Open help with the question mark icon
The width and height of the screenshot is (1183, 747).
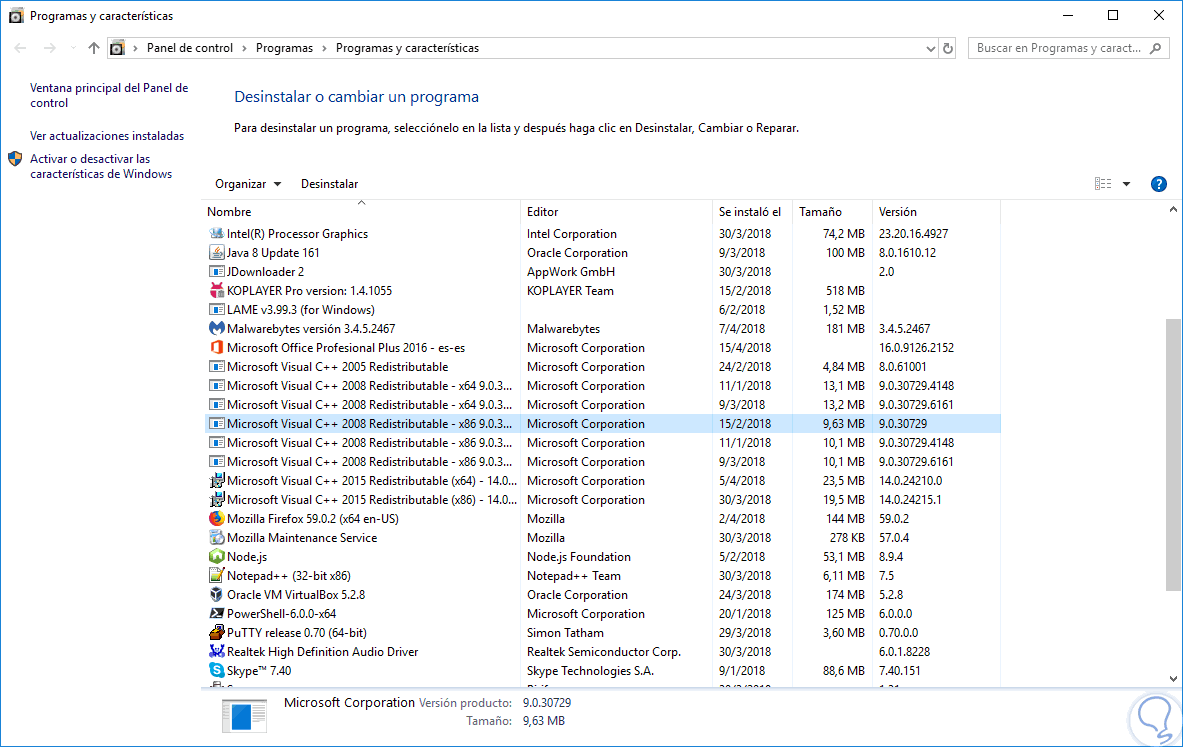pyautogui.click(x=1159, y=184)
